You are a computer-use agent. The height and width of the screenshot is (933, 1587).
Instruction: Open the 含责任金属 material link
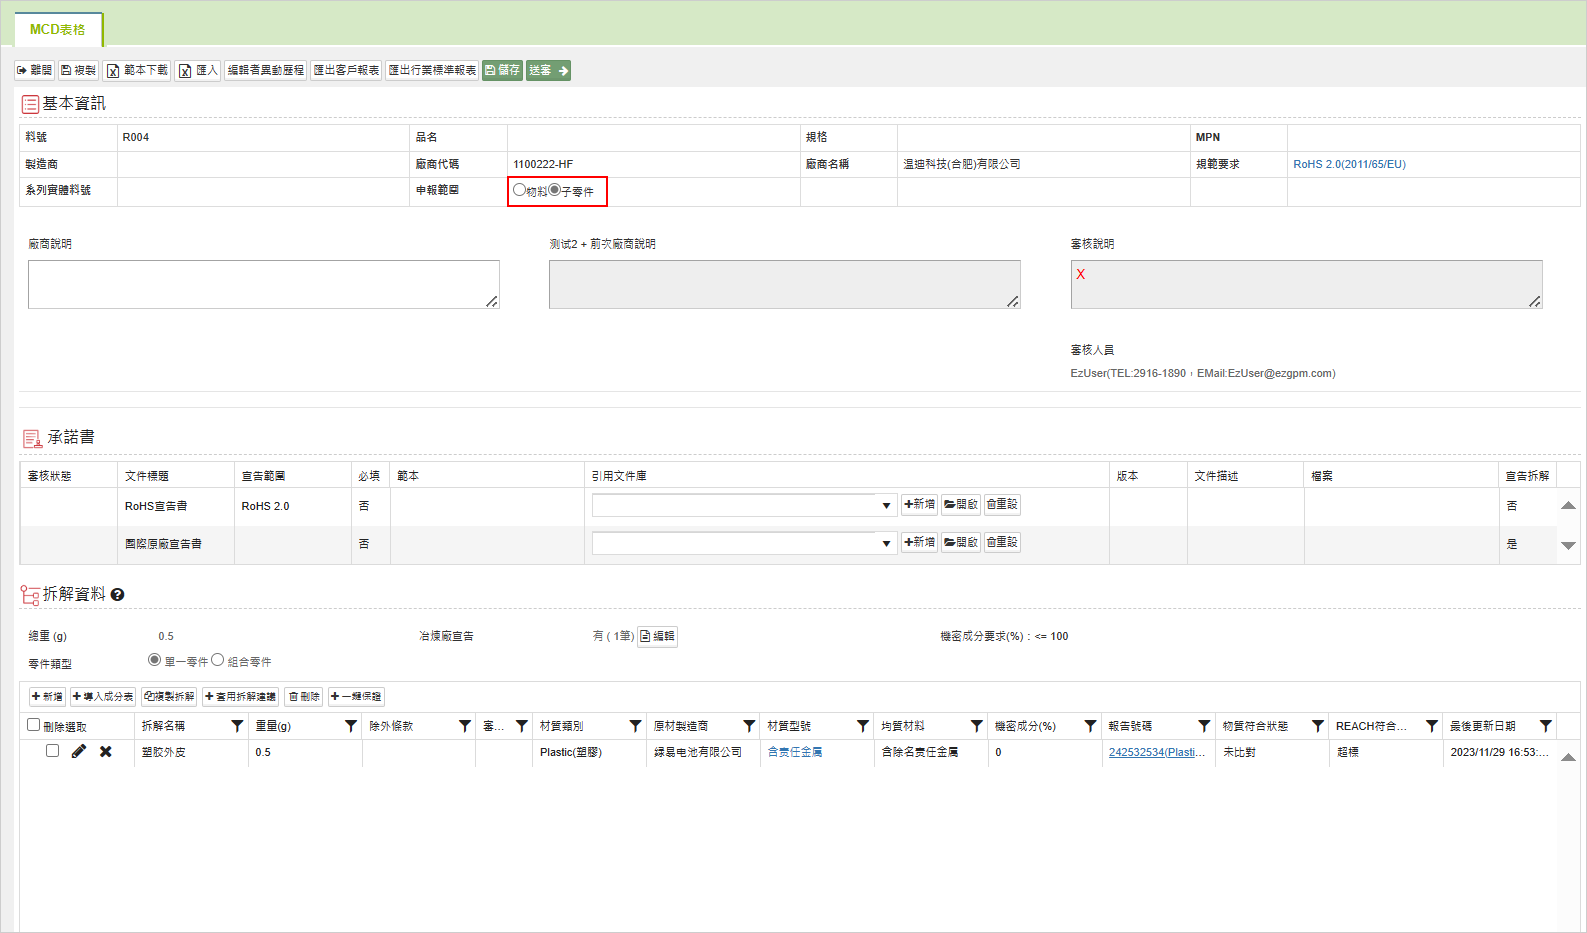click(x=795, y=752)
